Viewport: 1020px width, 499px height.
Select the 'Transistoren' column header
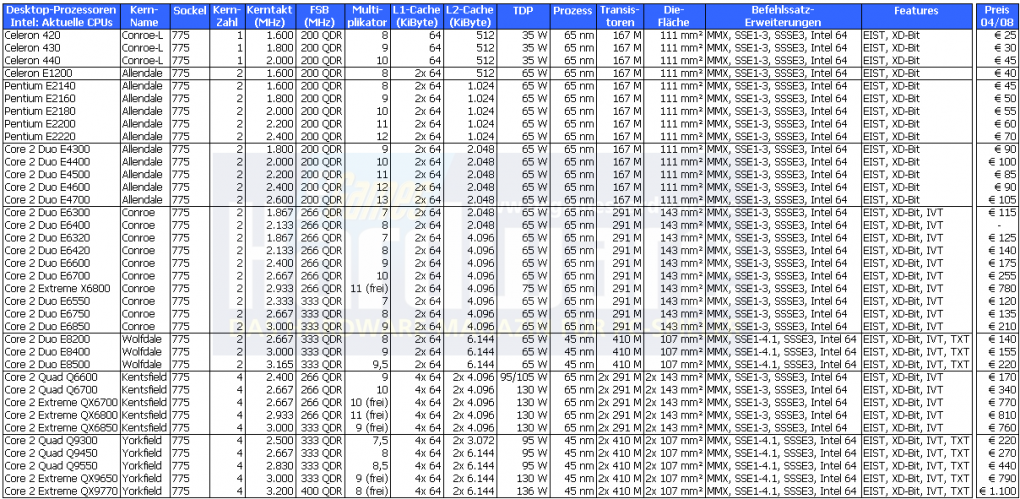tap(620, 16)
